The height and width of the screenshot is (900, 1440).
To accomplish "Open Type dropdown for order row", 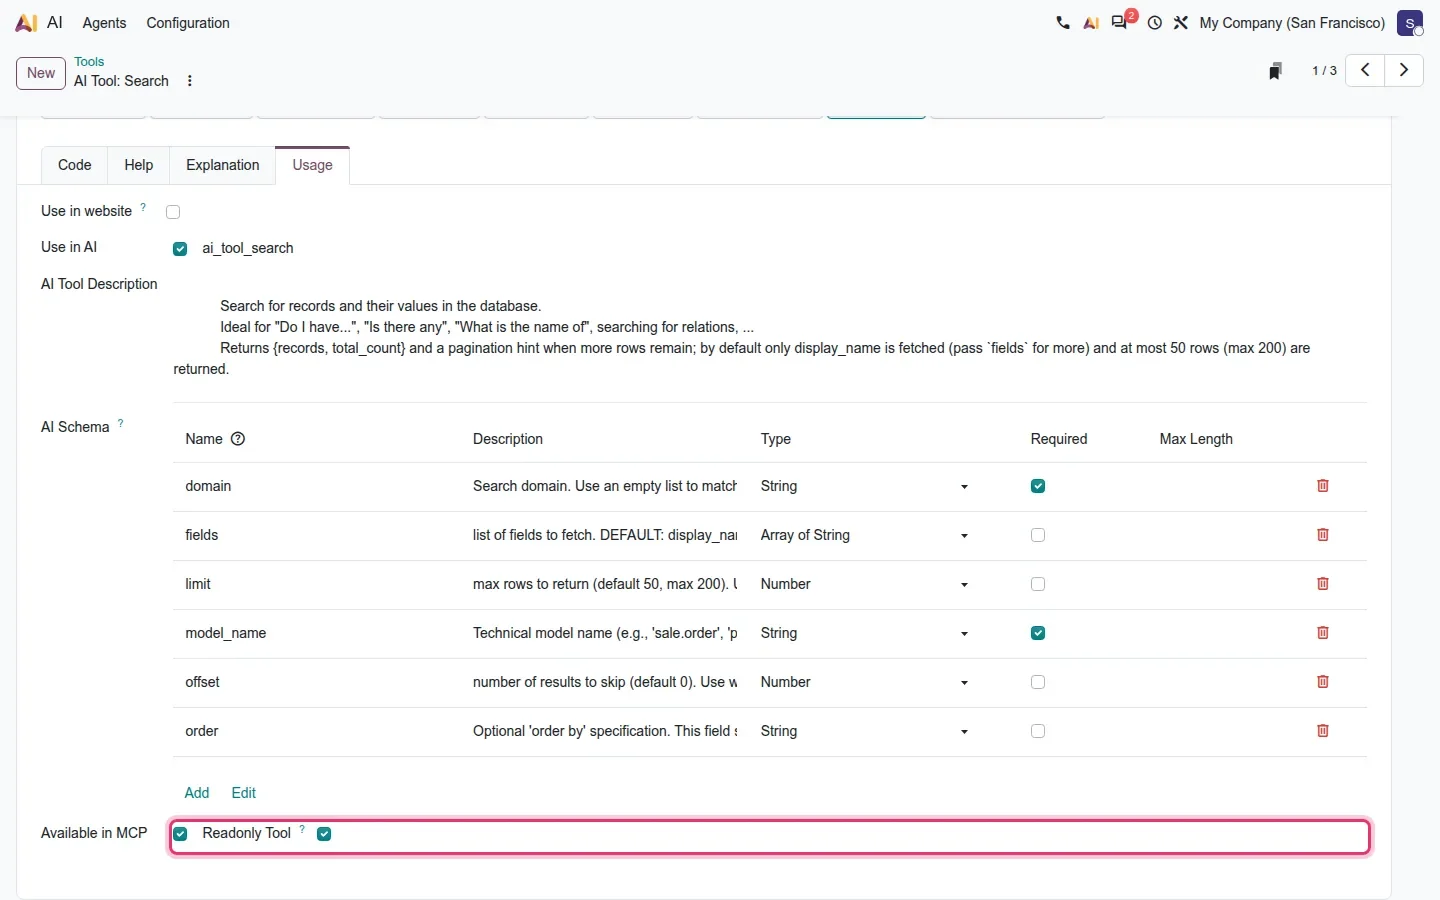I will [x=865, y=731].
